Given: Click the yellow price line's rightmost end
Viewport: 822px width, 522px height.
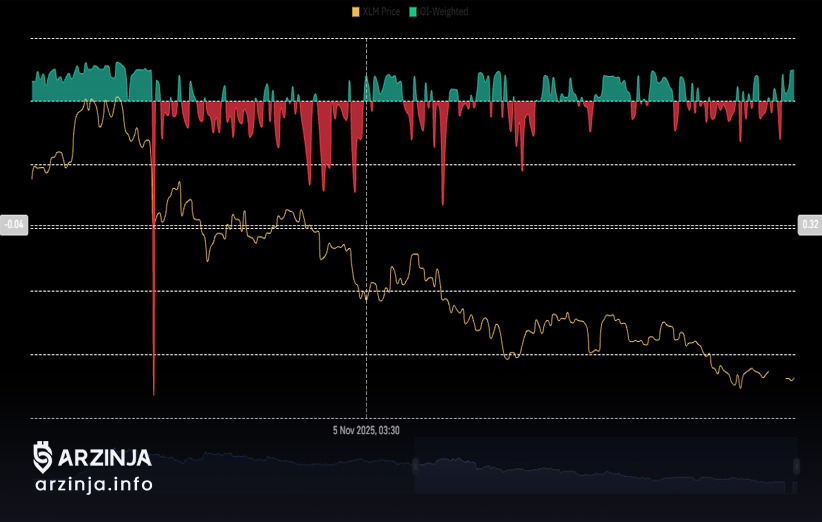Looking at the screenshot, I should click(x=793, y=379).
